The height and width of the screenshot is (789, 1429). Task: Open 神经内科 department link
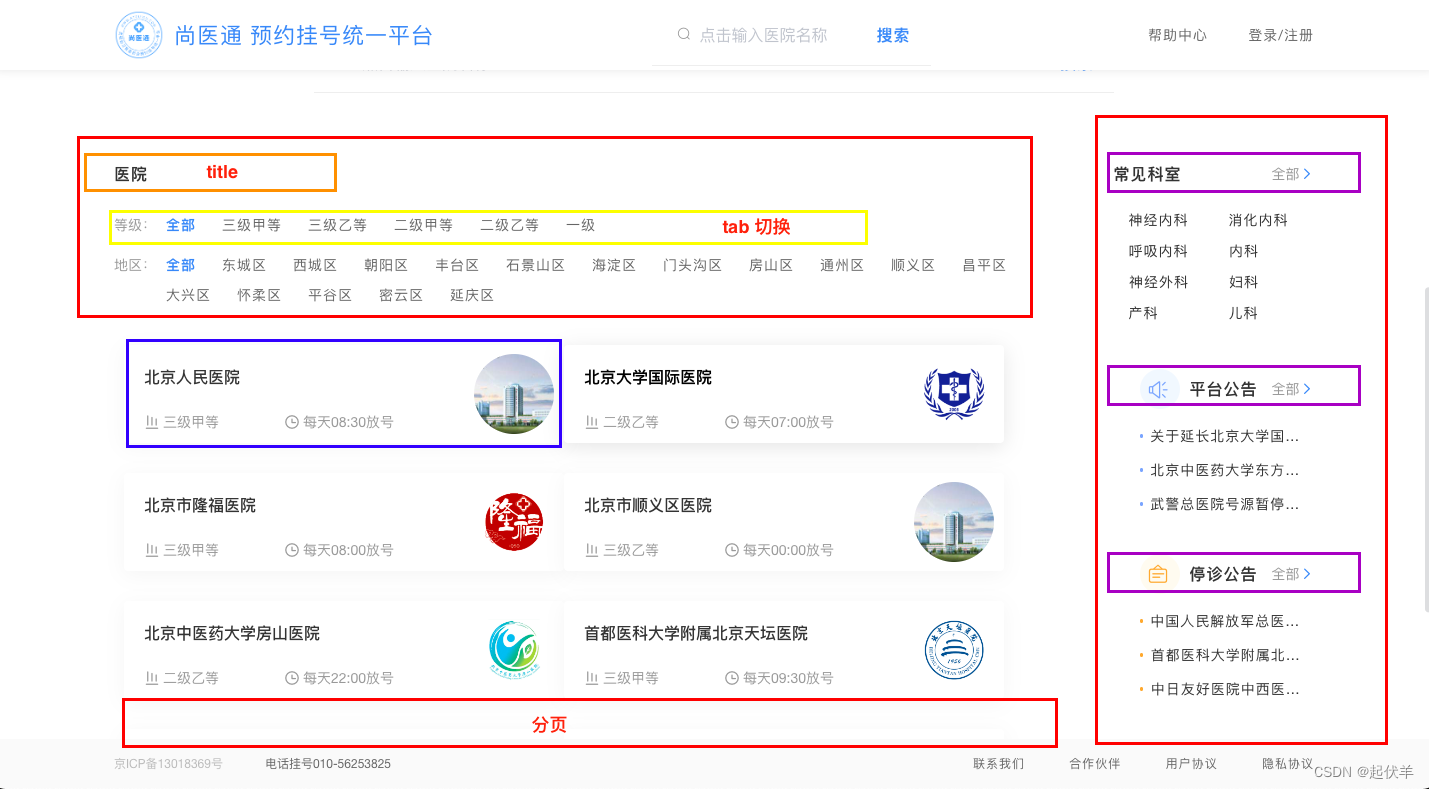click(1158, 220)
